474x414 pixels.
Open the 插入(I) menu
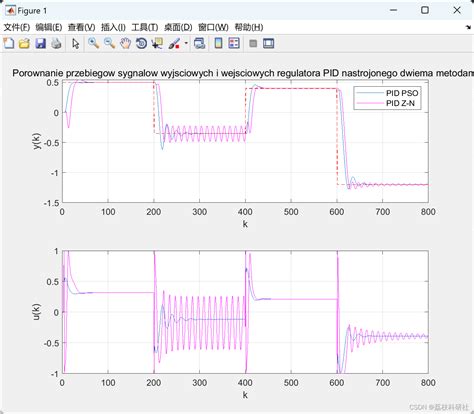pyautogui.click(x=113, y=27)
